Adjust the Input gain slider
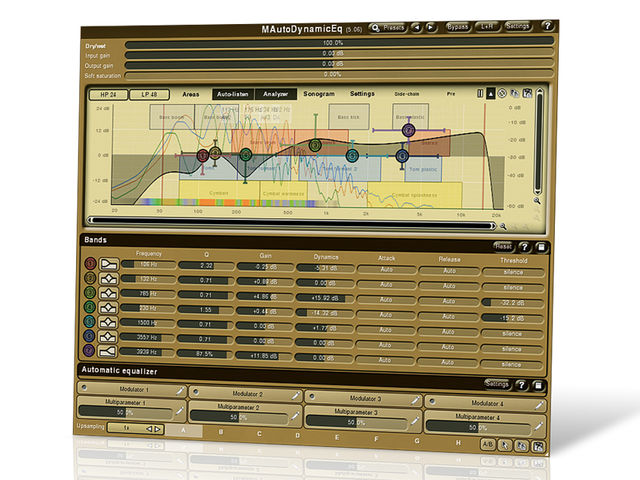Screen dimensions: 640x480 (339, 53)
